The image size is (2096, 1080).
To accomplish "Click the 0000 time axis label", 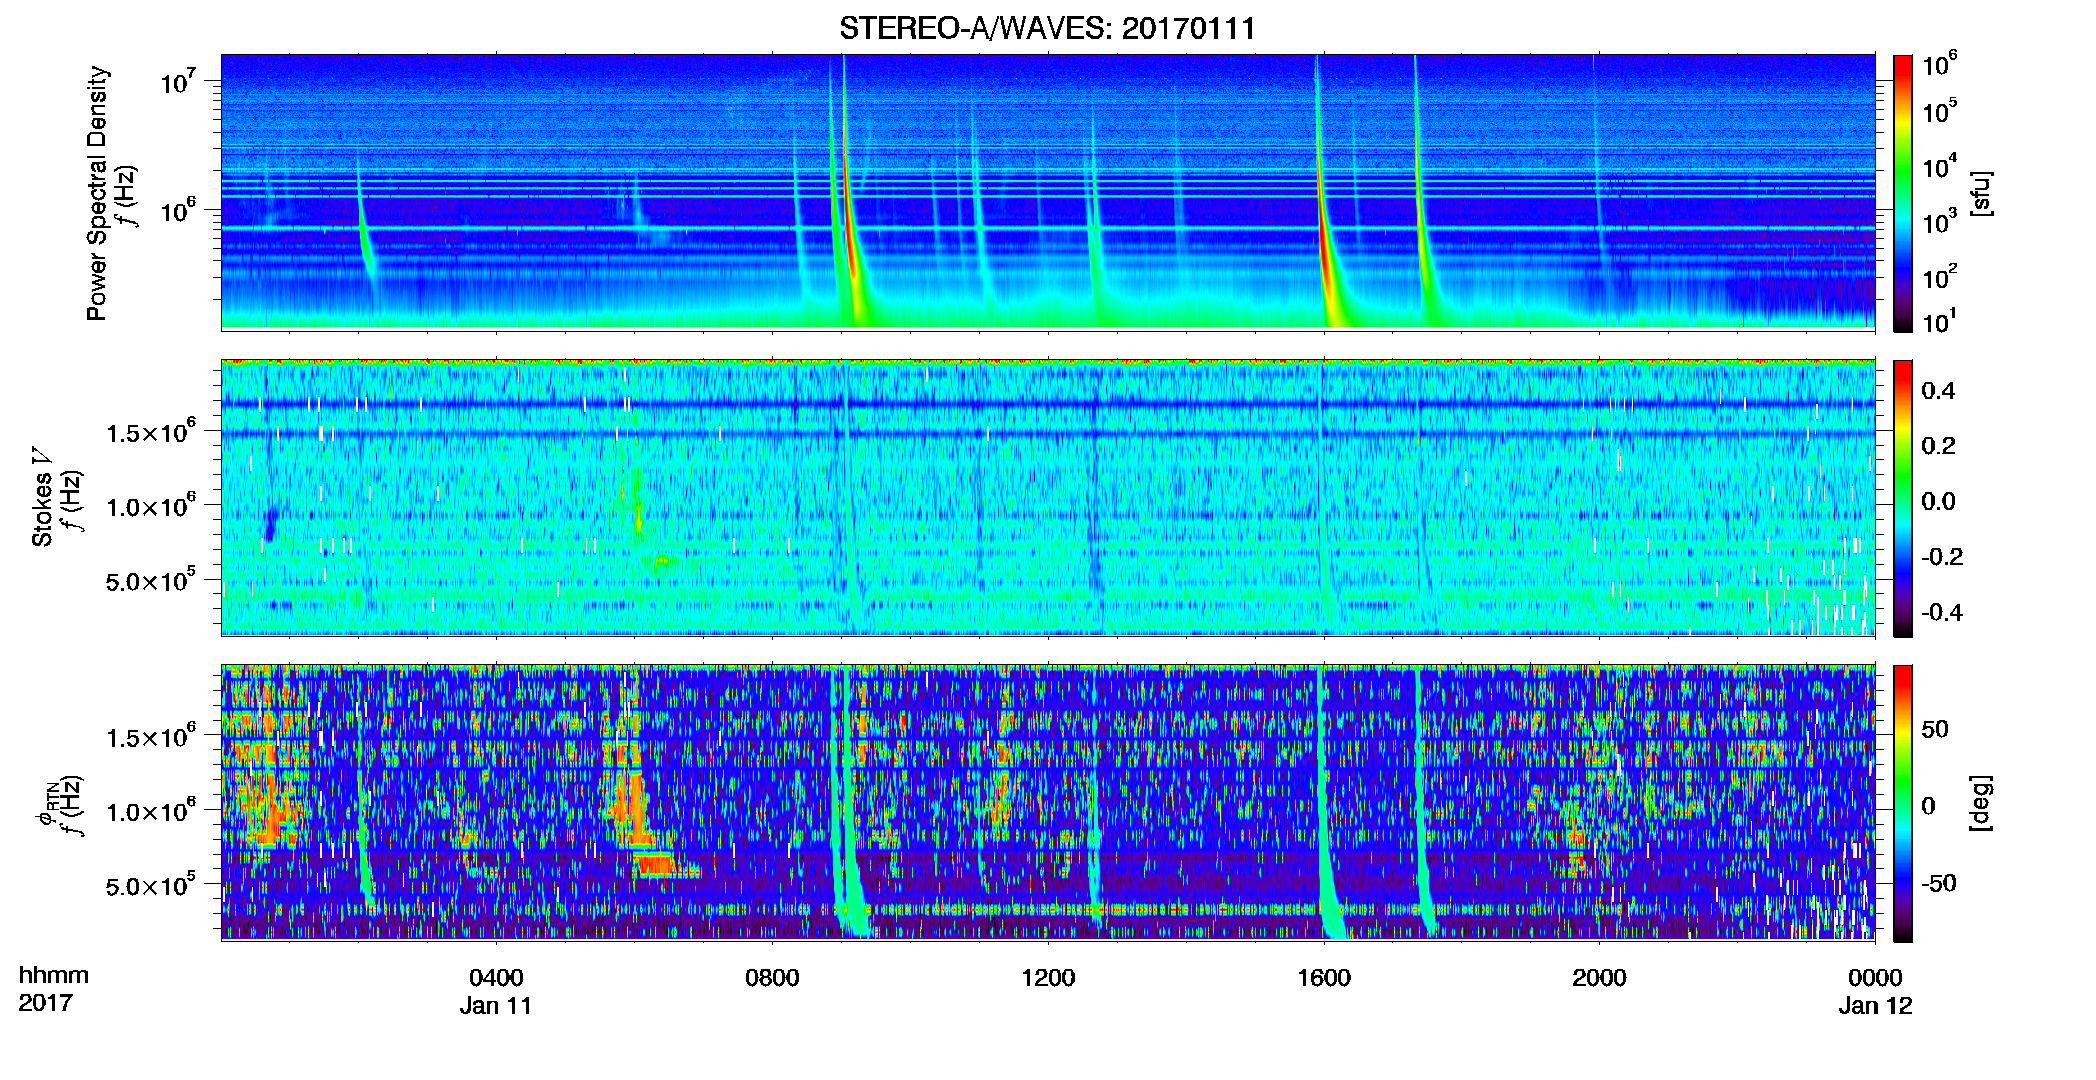I will [1875, 978].
